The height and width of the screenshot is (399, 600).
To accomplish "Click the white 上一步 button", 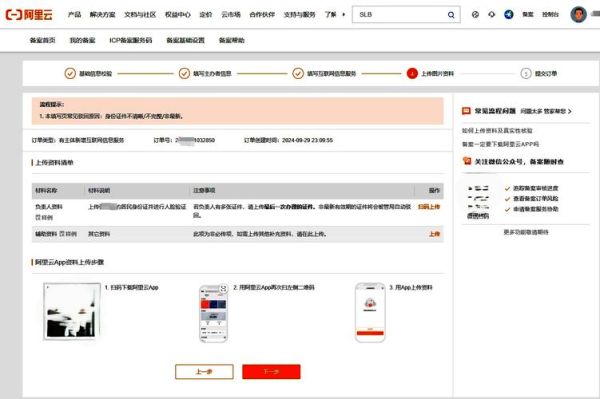I will pyautogui.click(x=204, y=371).
